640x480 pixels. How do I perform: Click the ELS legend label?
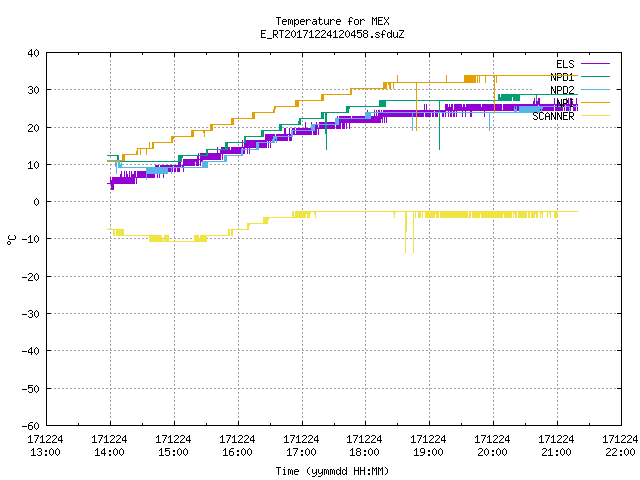(x=565, y=64)
